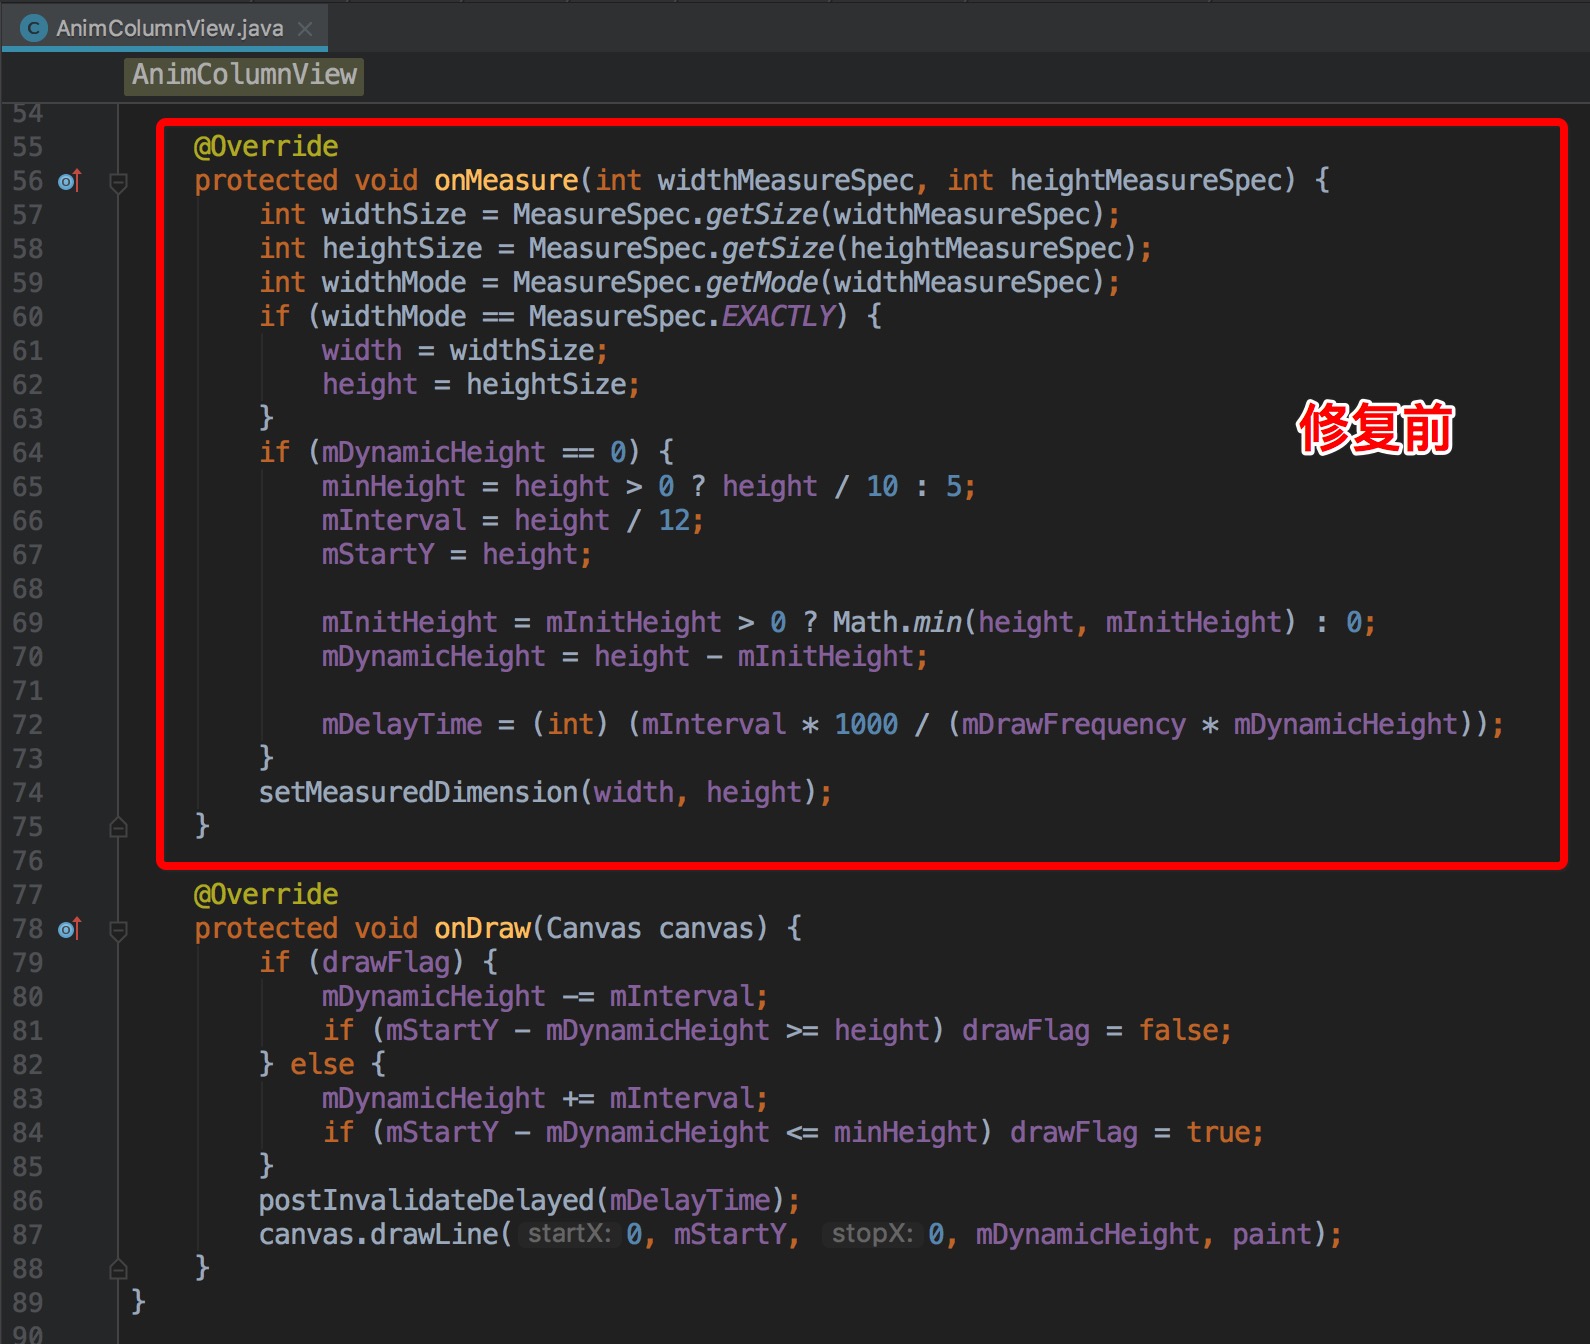
Task: Click drawFlag = false on line 81
Action: pyautogui.click(x=1096, y=1031)
